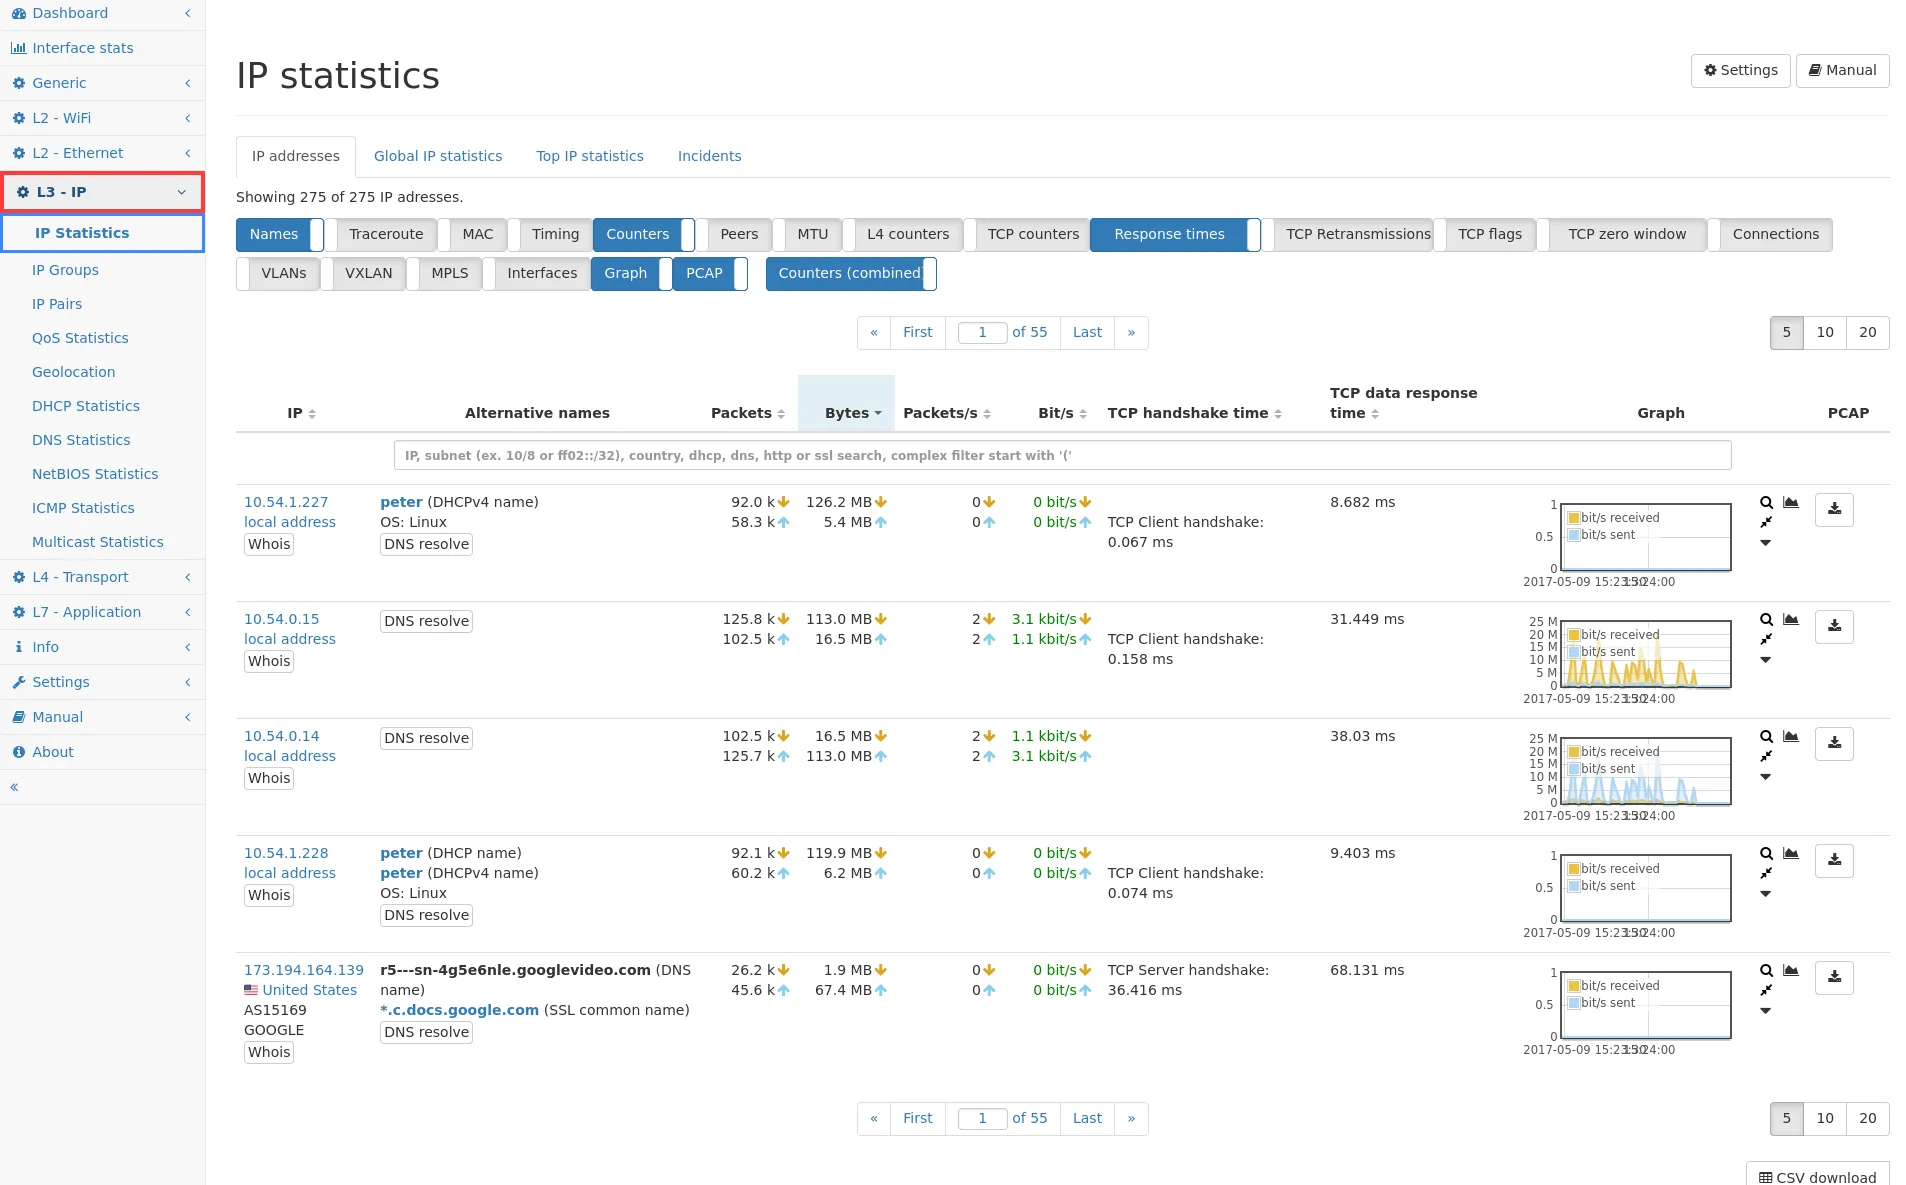Download PCAP for 10.54.0.14
The height and width of the screenshot is (1185, 1906).
(x=1834, y=743)
